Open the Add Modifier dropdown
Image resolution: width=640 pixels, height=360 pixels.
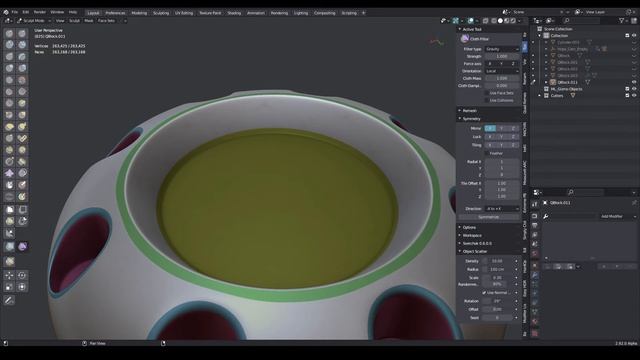click(618, 216)
